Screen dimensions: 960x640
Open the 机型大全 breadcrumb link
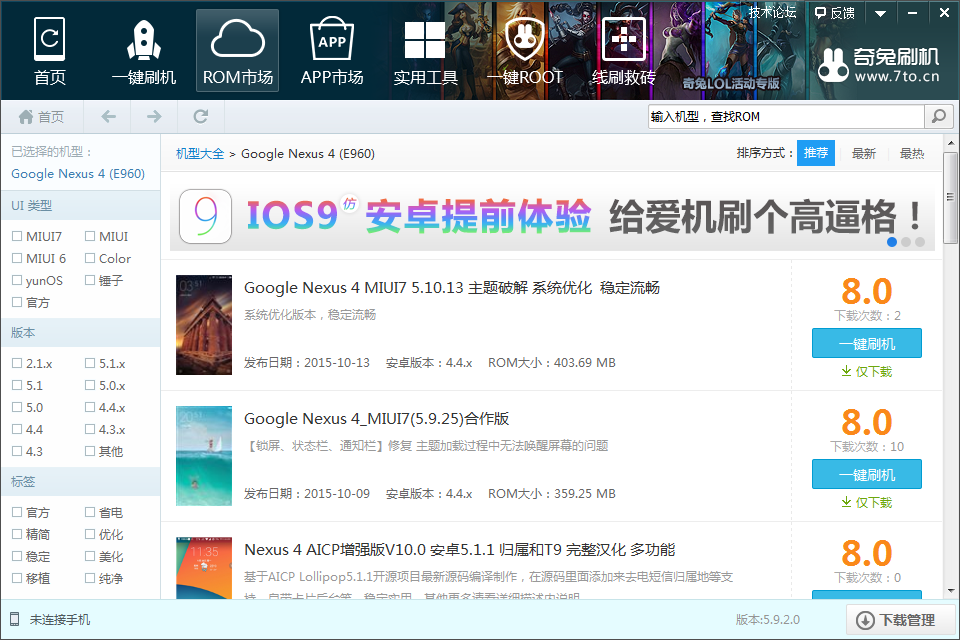click(x=200, y=154)
